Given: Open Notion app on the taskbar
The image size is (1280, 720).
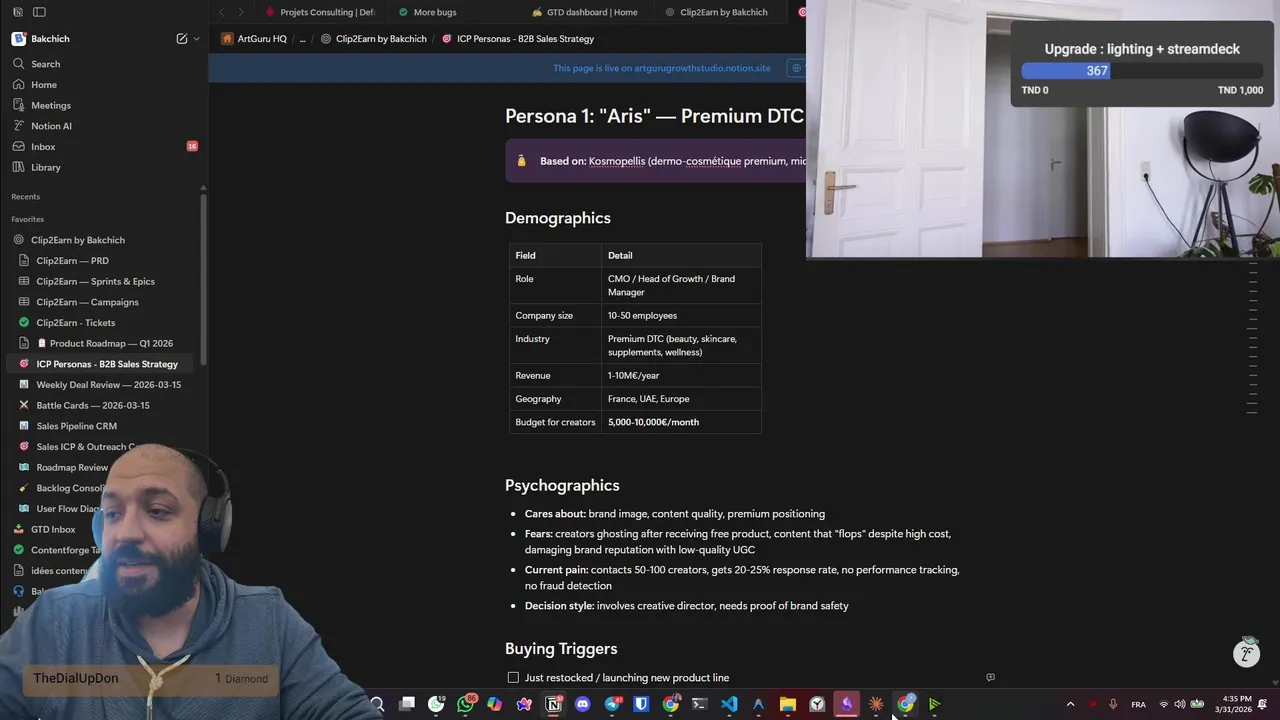Looking at the screenshot, I should (553, 704).
